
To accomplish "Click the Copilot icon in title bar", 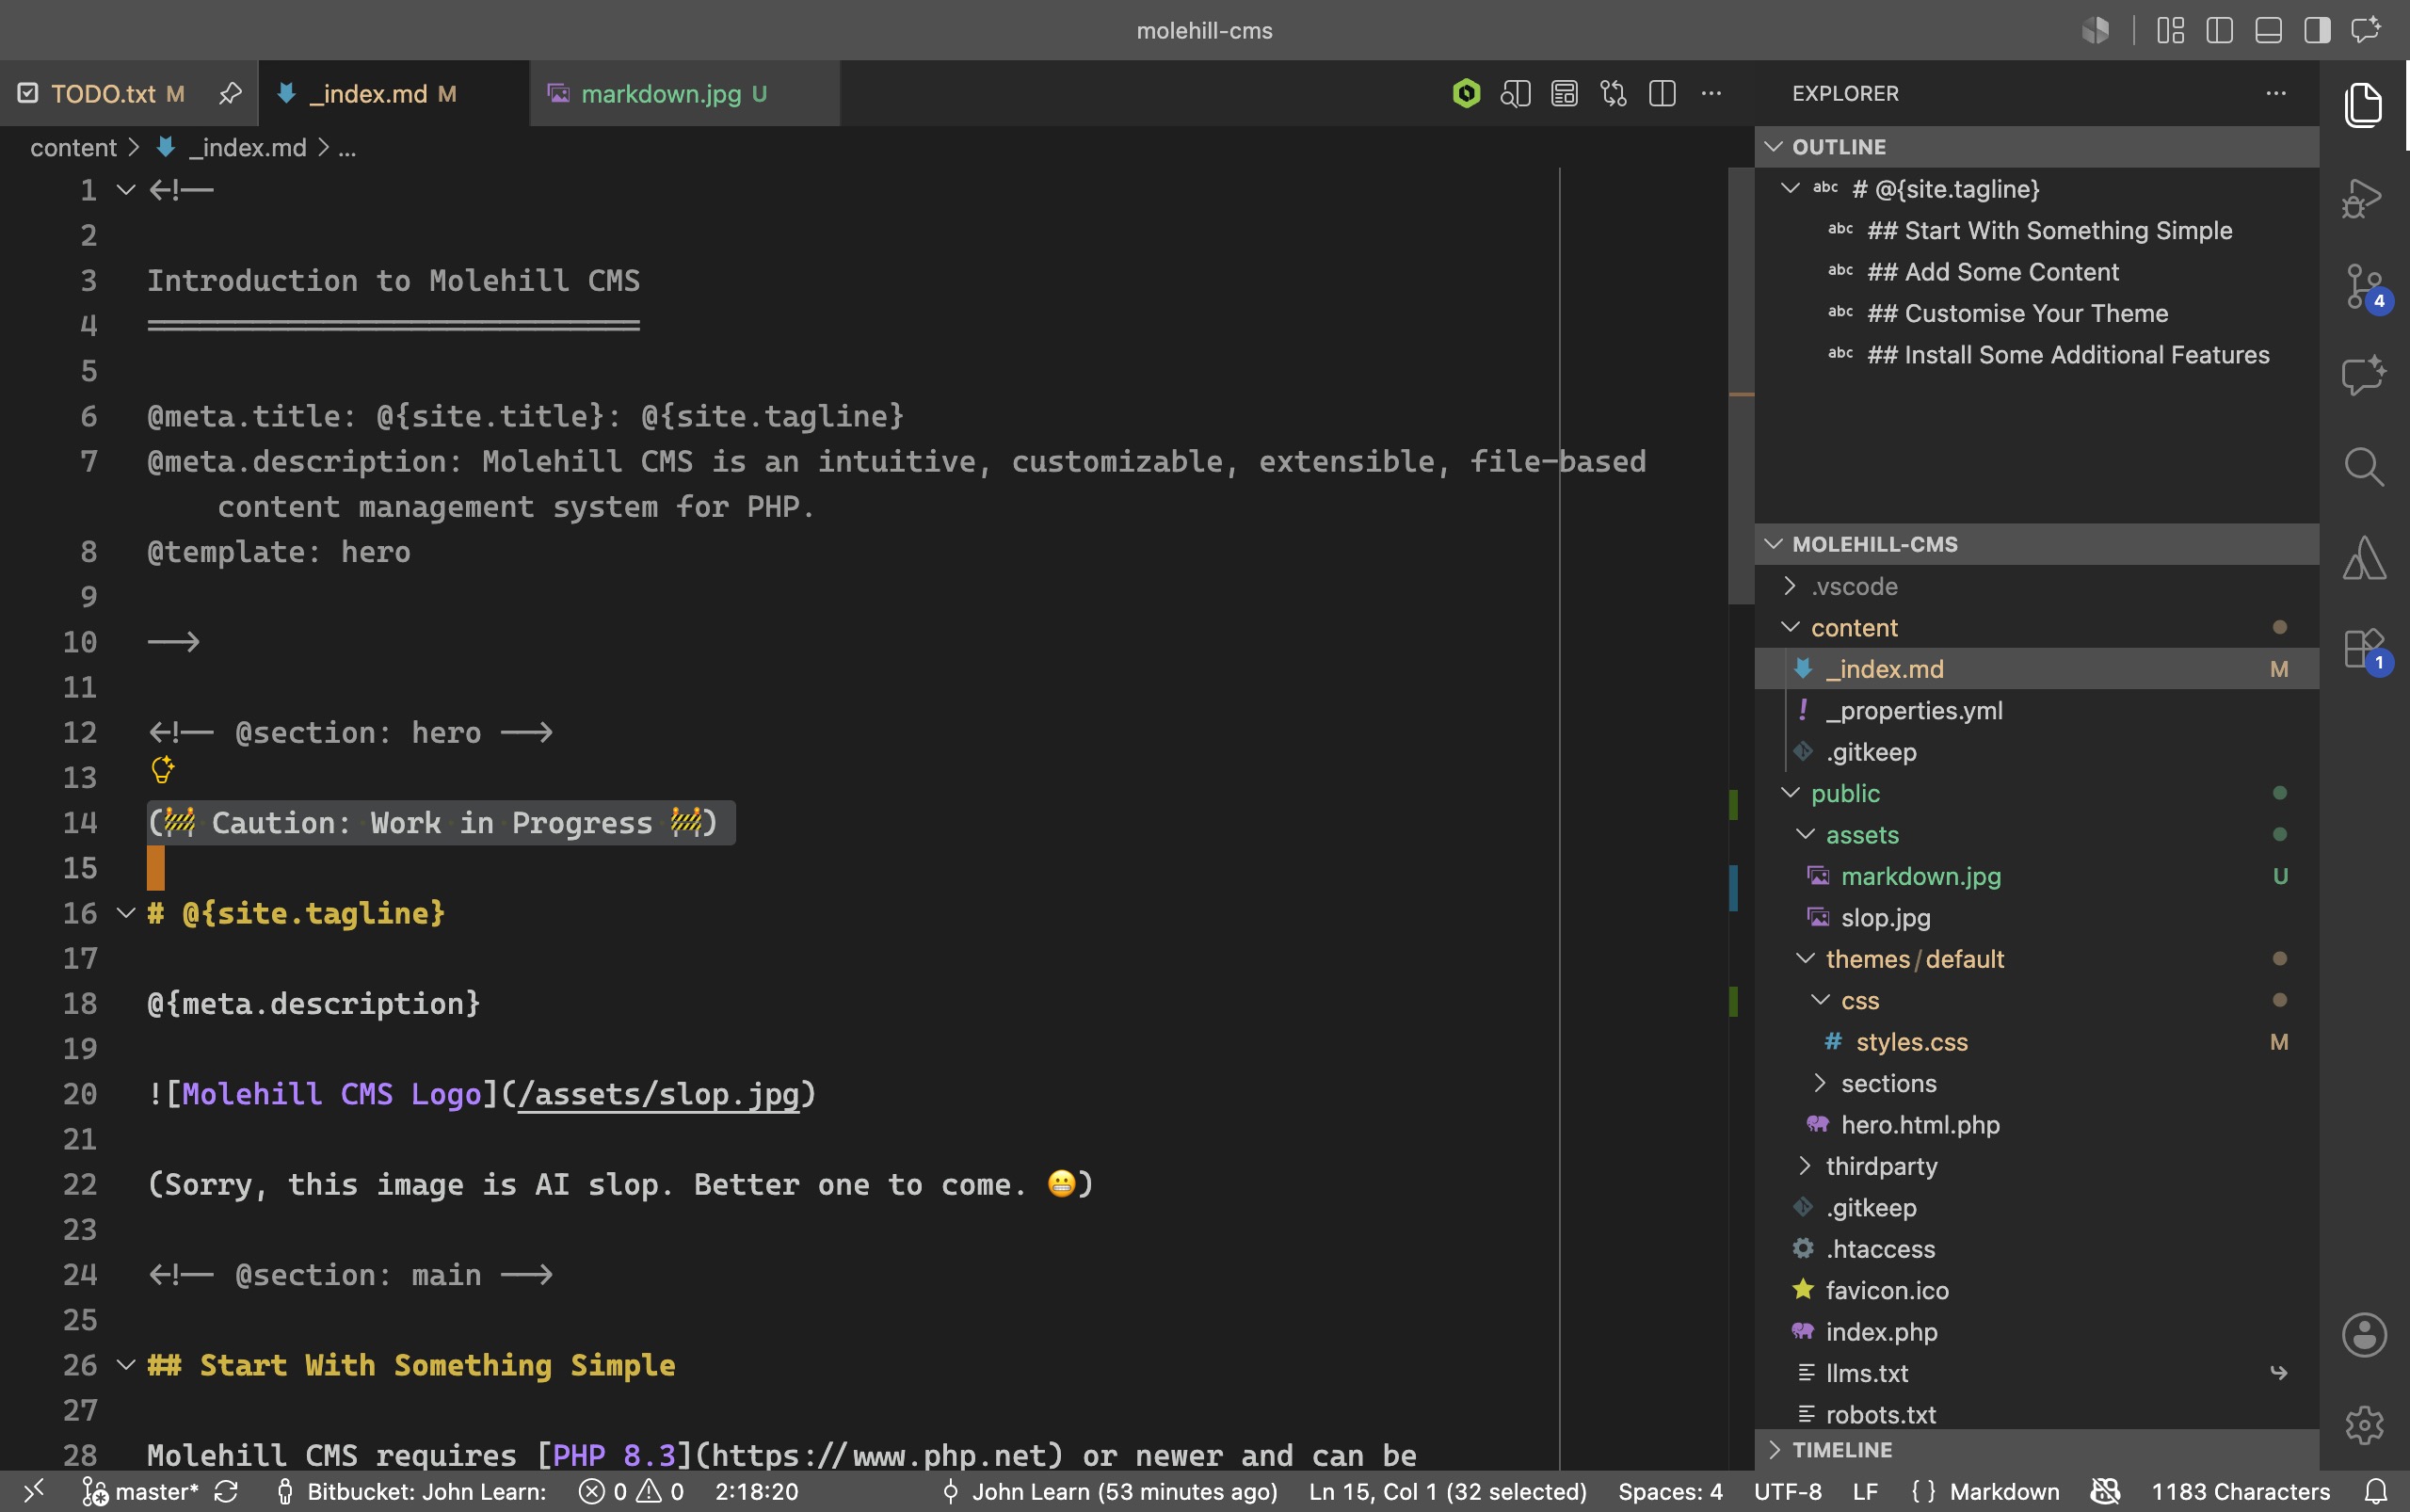I will pyautogui.click(x=2095, y=30).
